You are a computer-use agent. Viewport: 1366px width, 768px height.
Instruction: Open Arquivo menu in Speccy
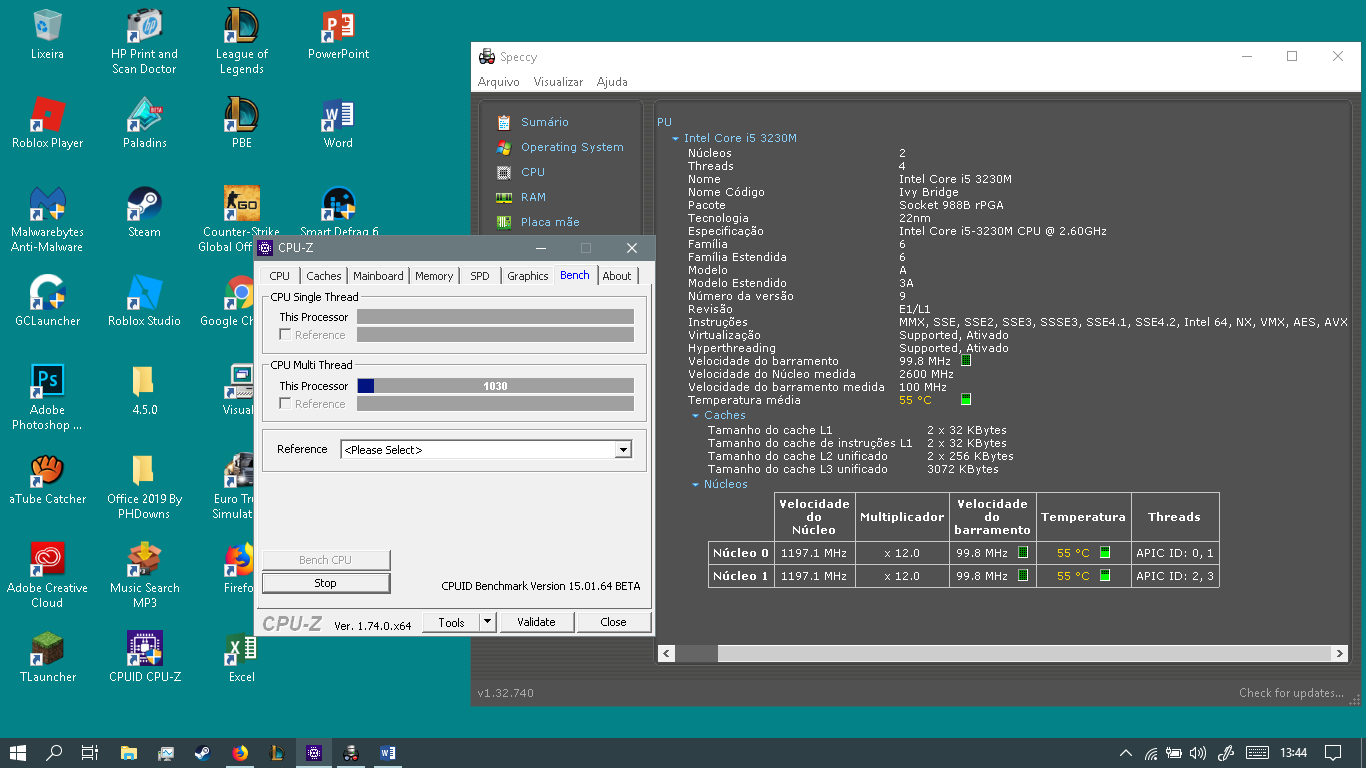click(498, 82)
